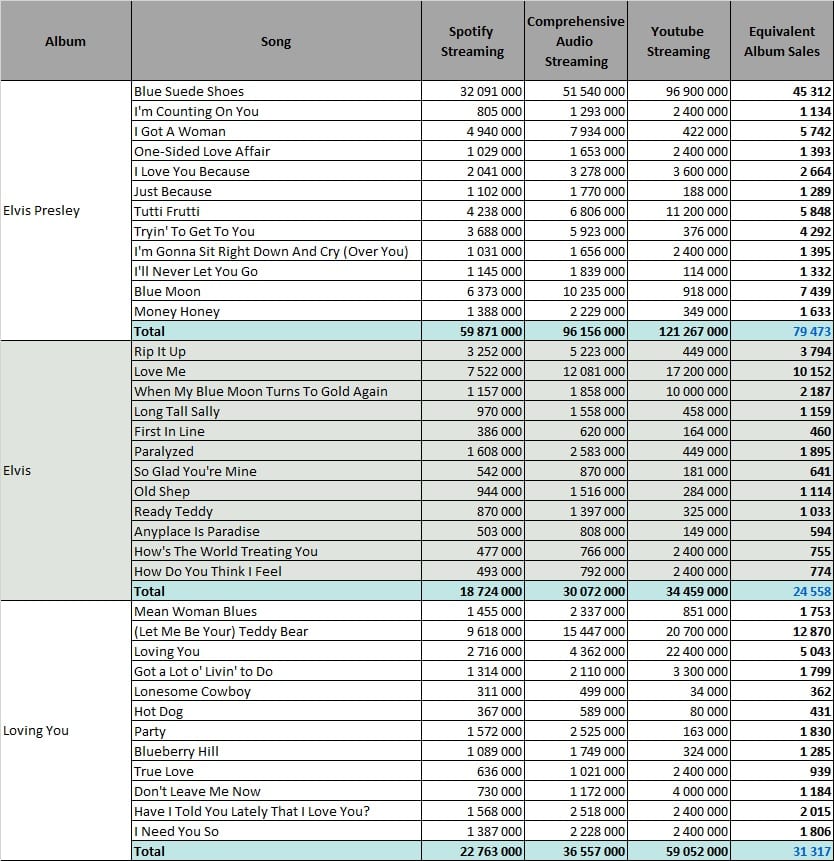
Task: Select So Glad You're Mine cell
Action: (276, 471)
